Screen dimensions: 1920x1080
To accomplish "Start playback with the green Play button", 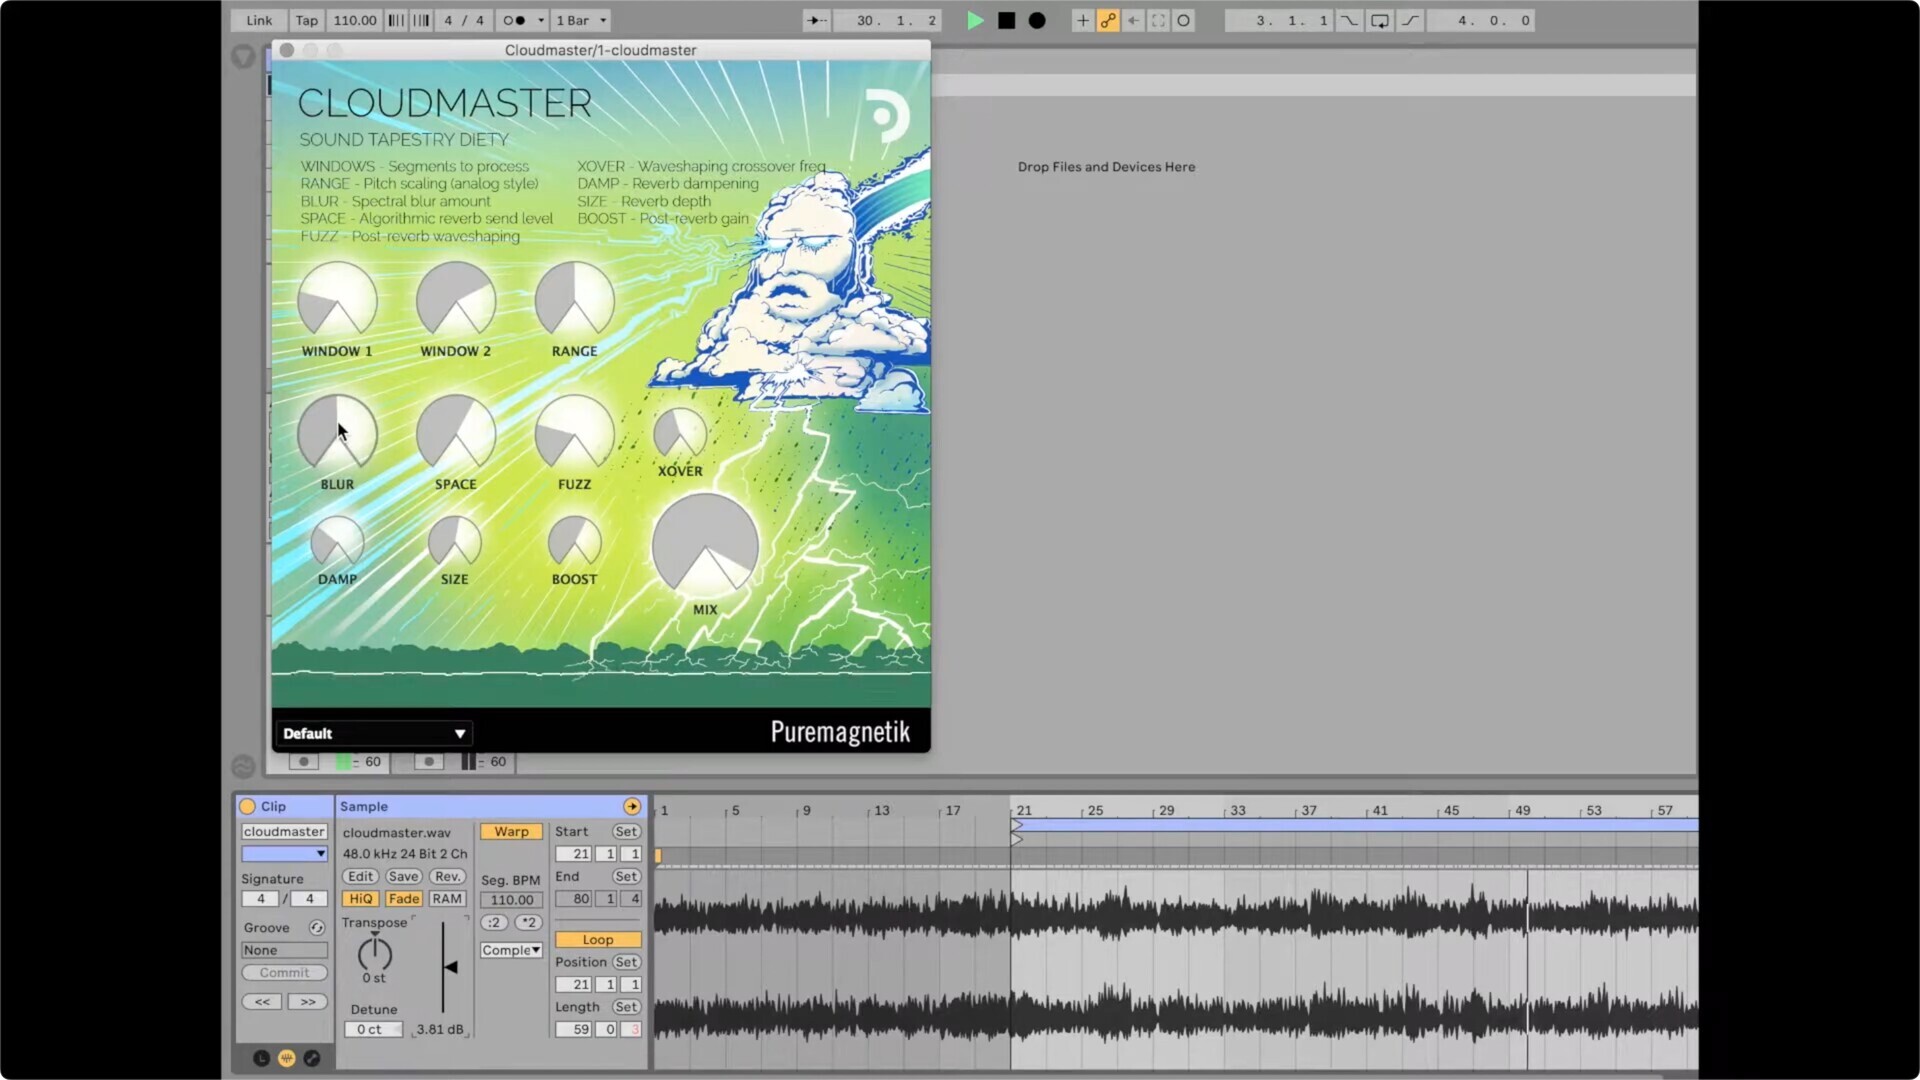I will pos(974,20).
